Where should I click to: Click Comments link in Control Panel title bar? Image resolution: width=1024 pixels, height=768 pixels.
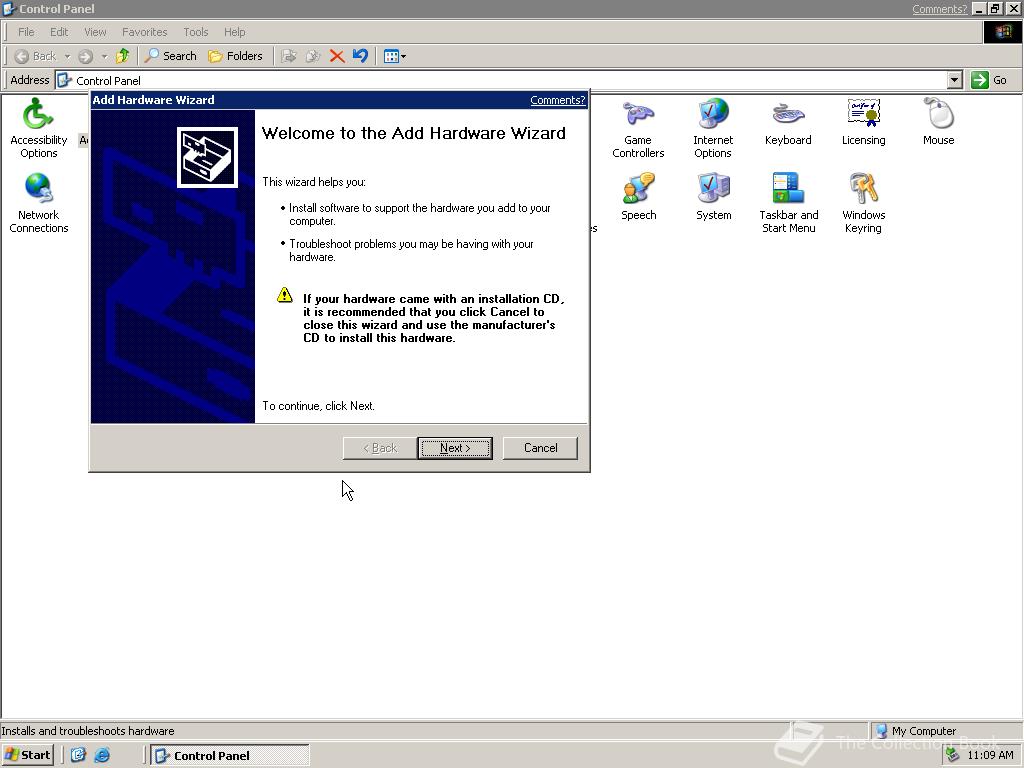939,9
